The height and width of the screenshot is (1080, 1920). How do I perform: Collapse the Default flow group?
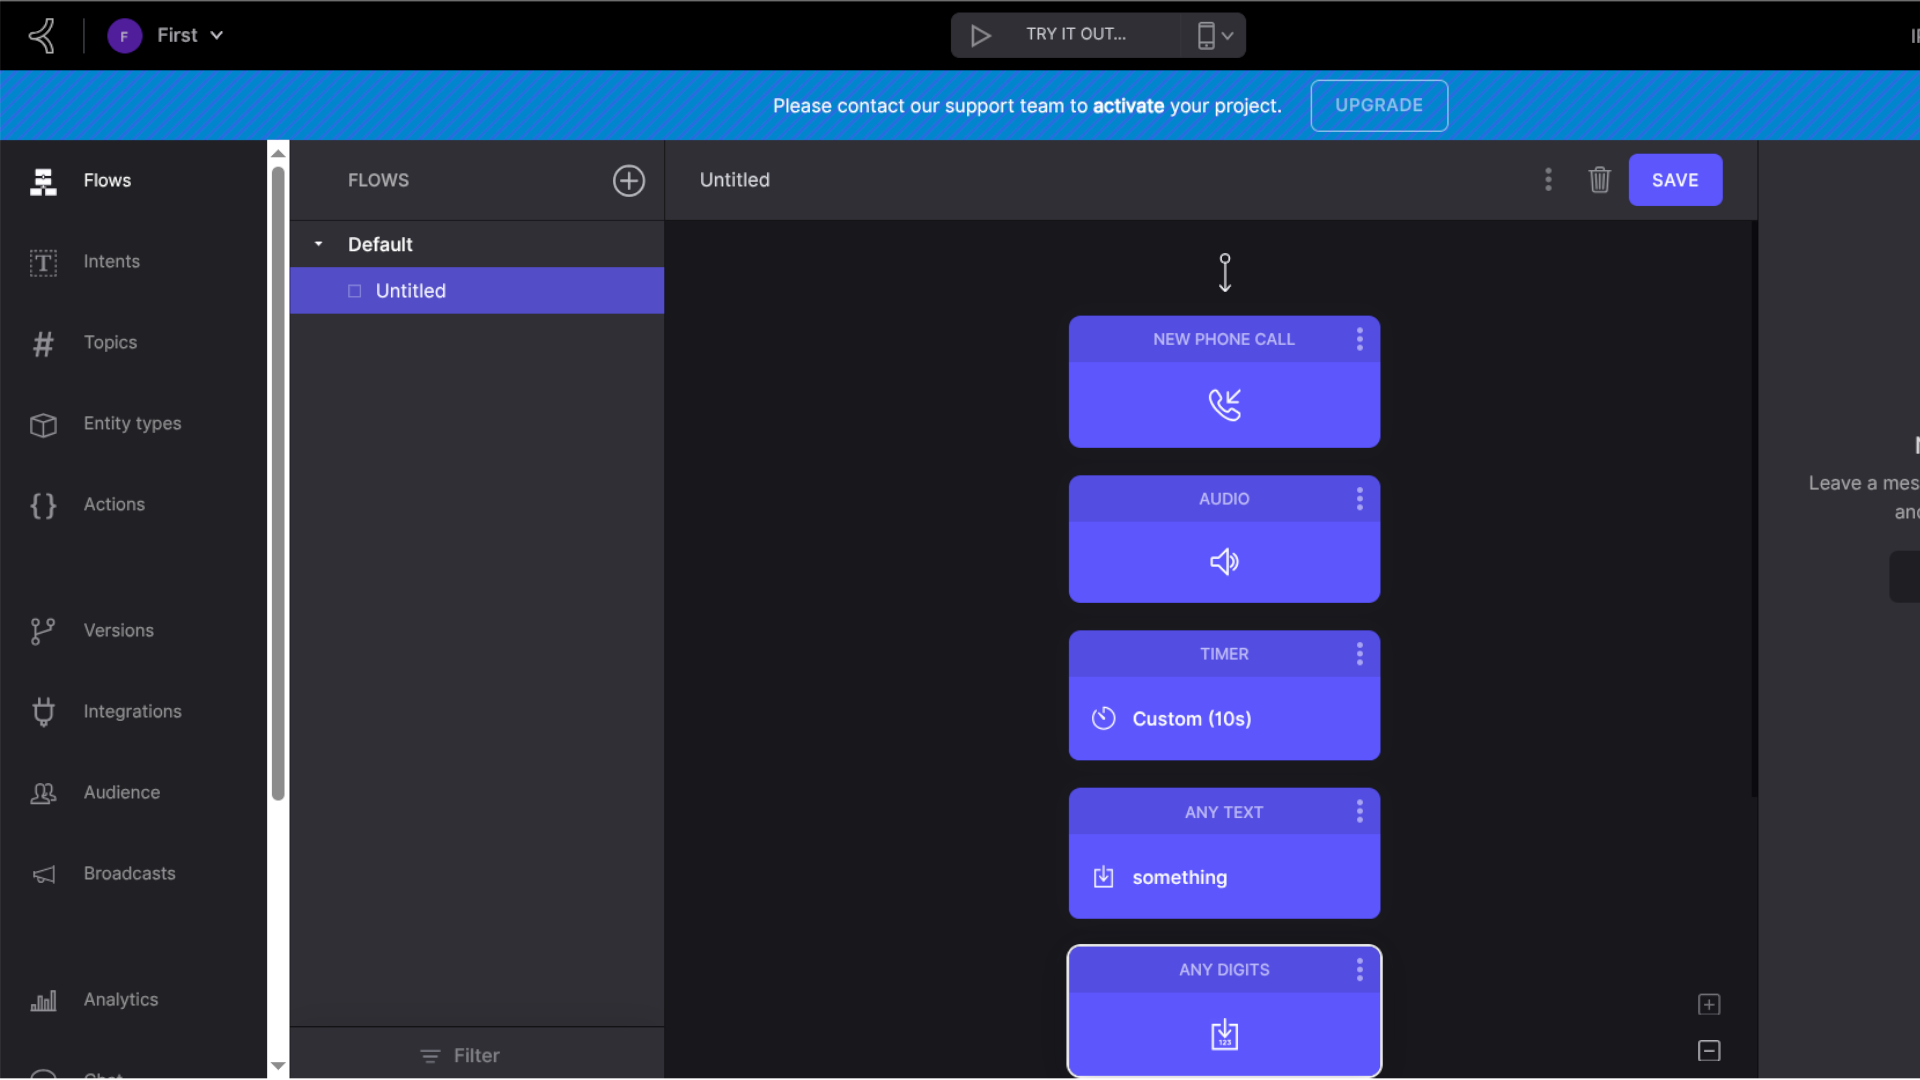[318, 244]
